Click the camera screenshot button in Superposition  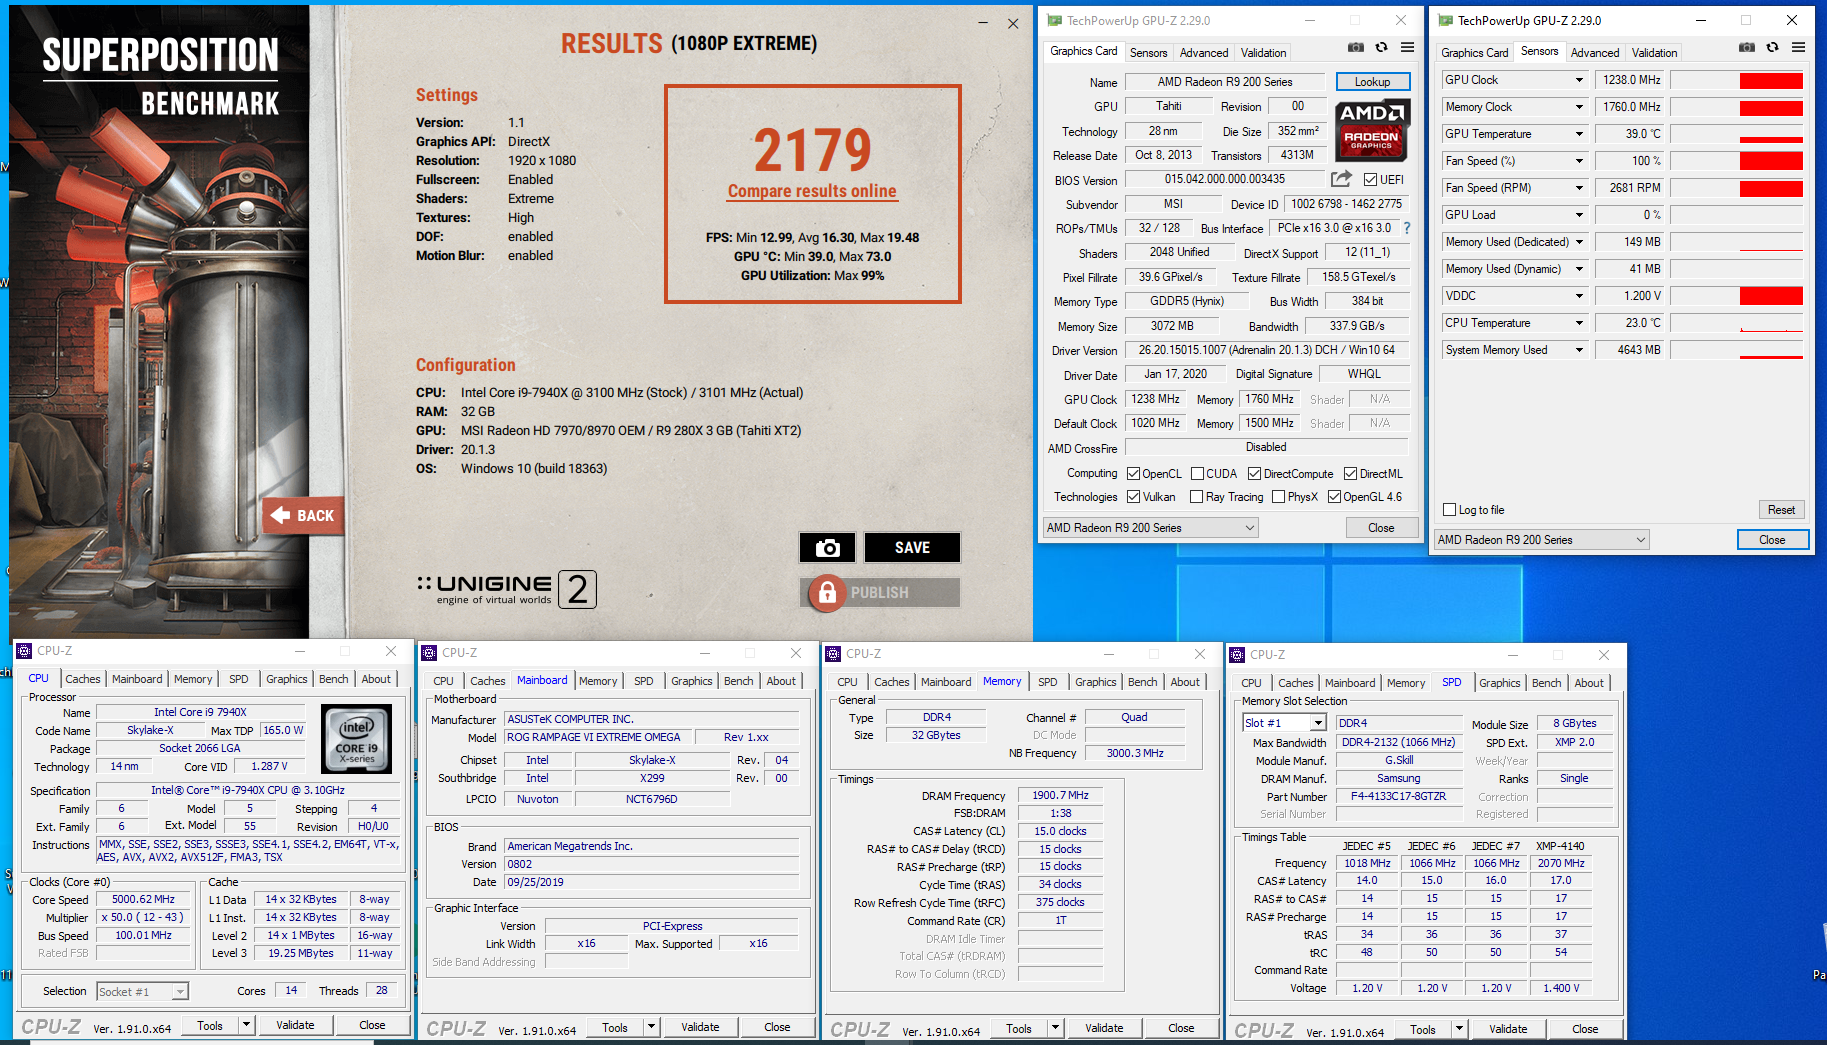[x=827, y=547]
